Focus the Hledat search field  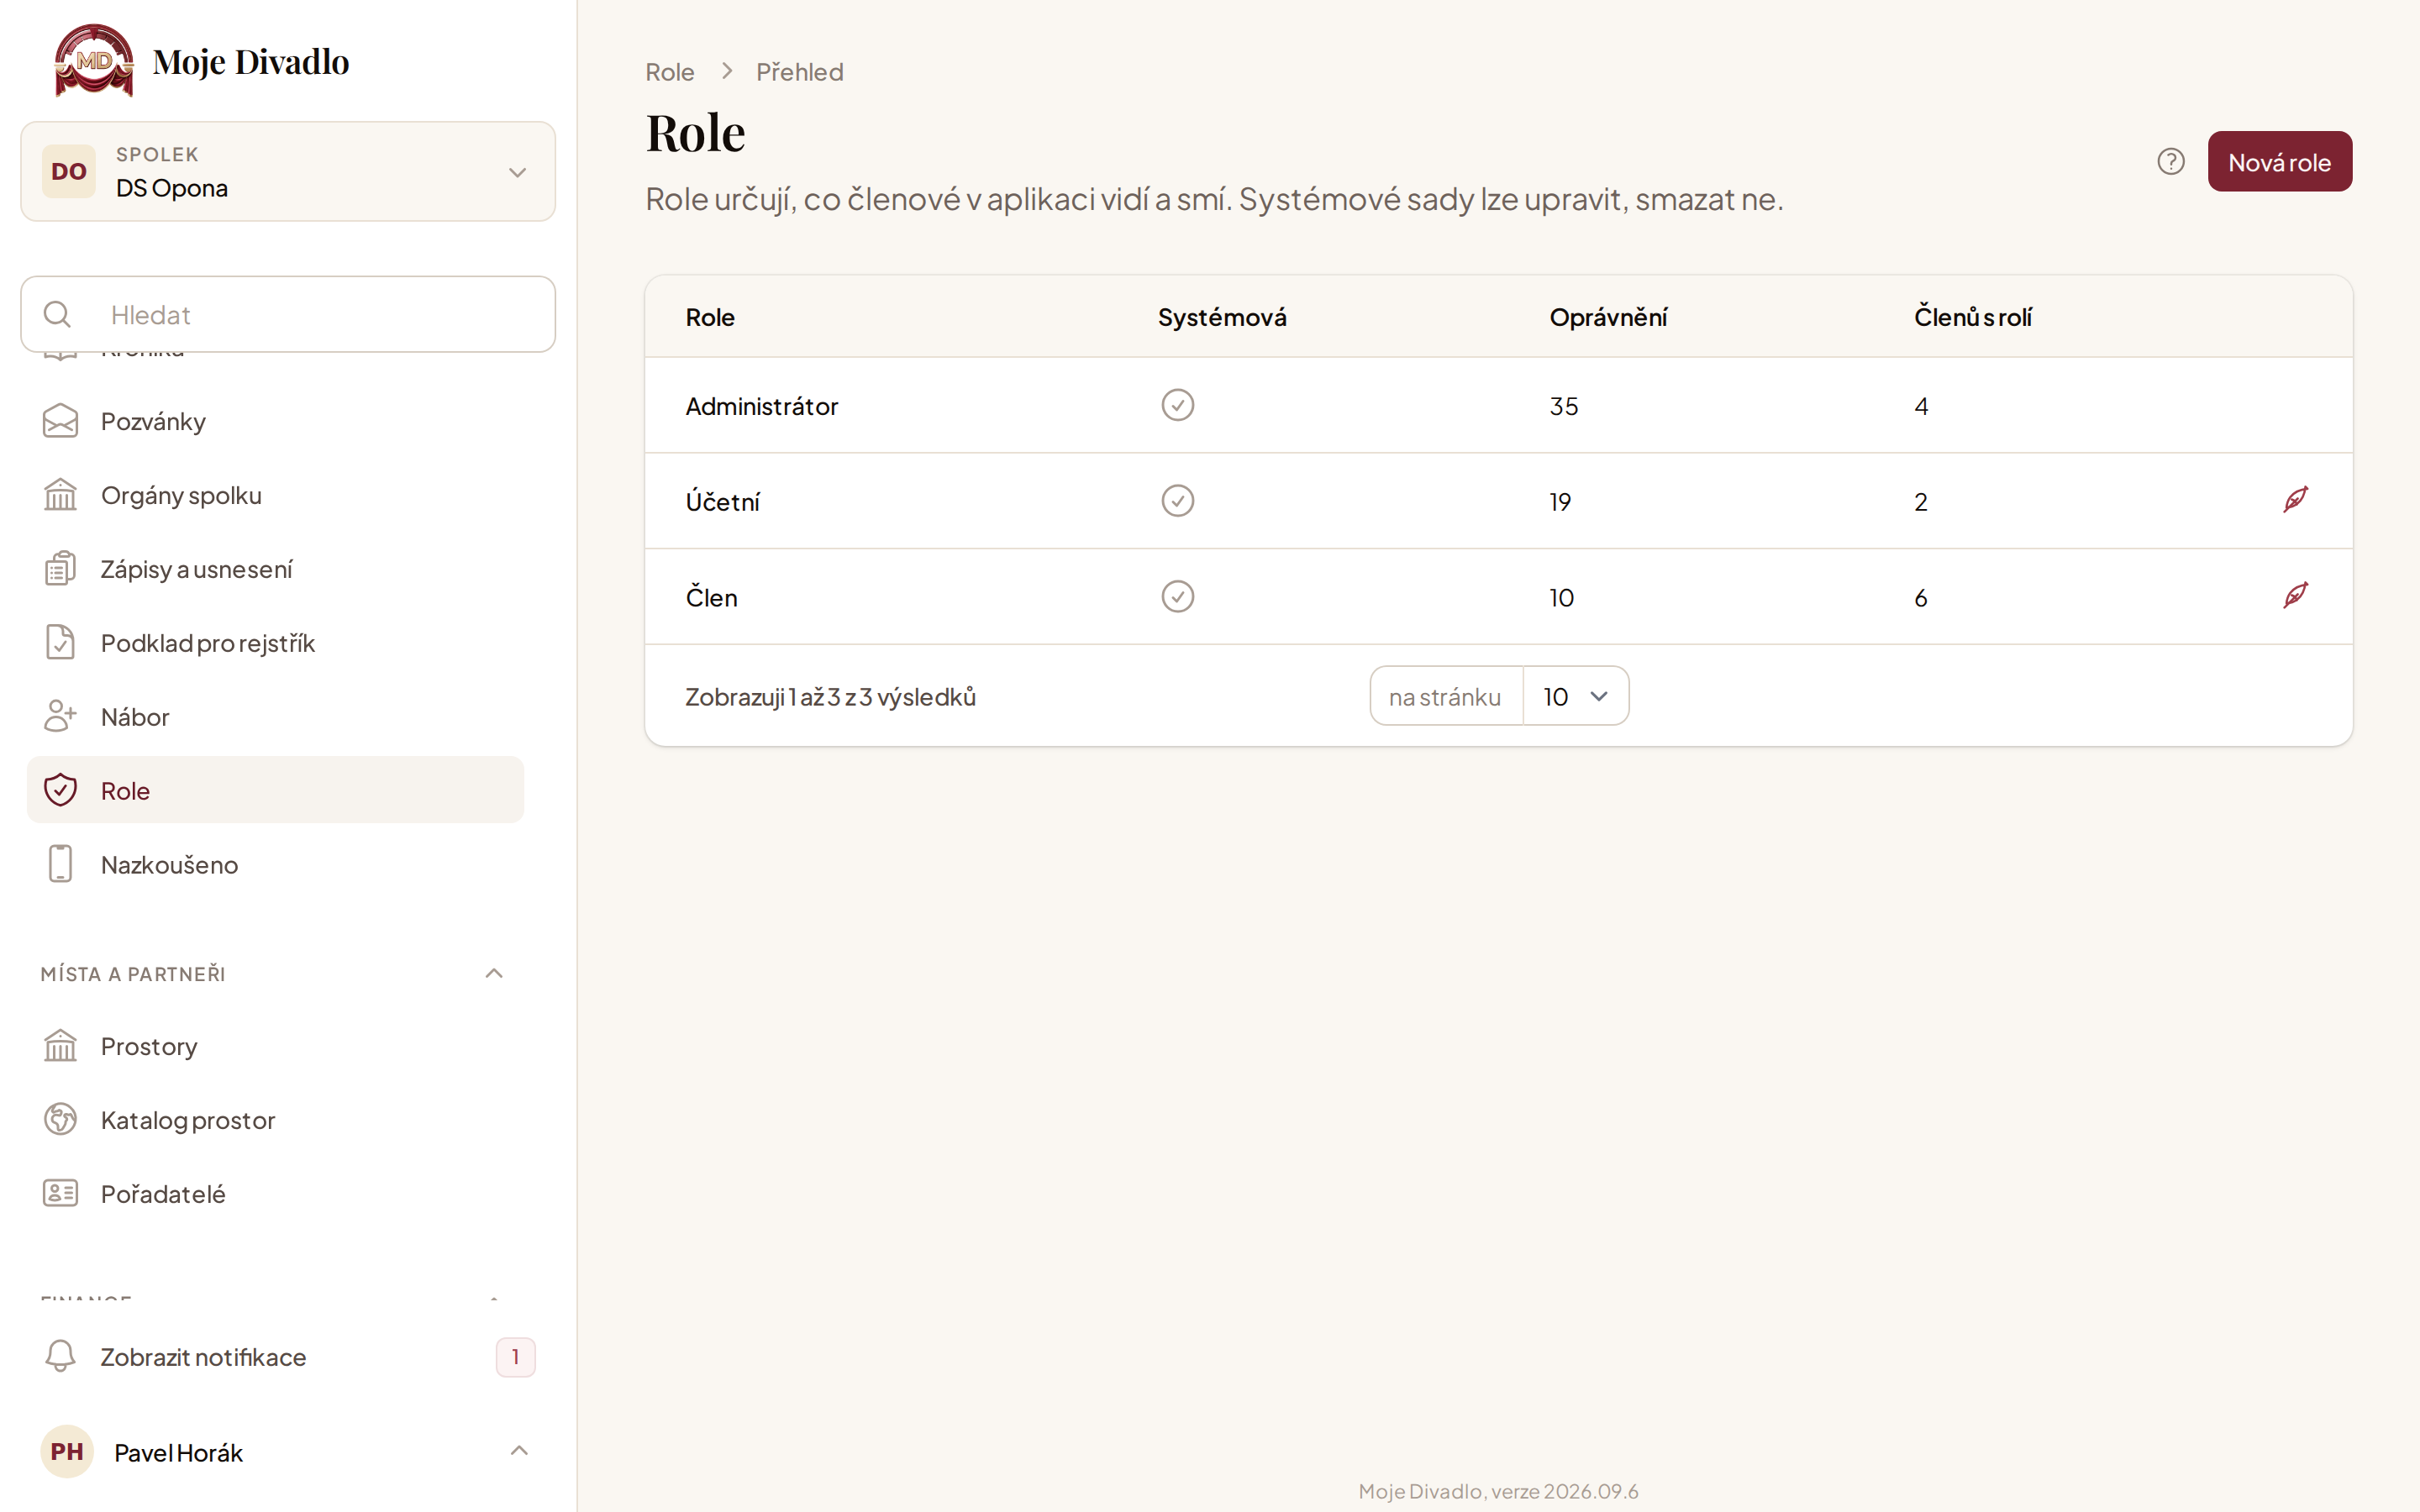(x=288, y=314)
